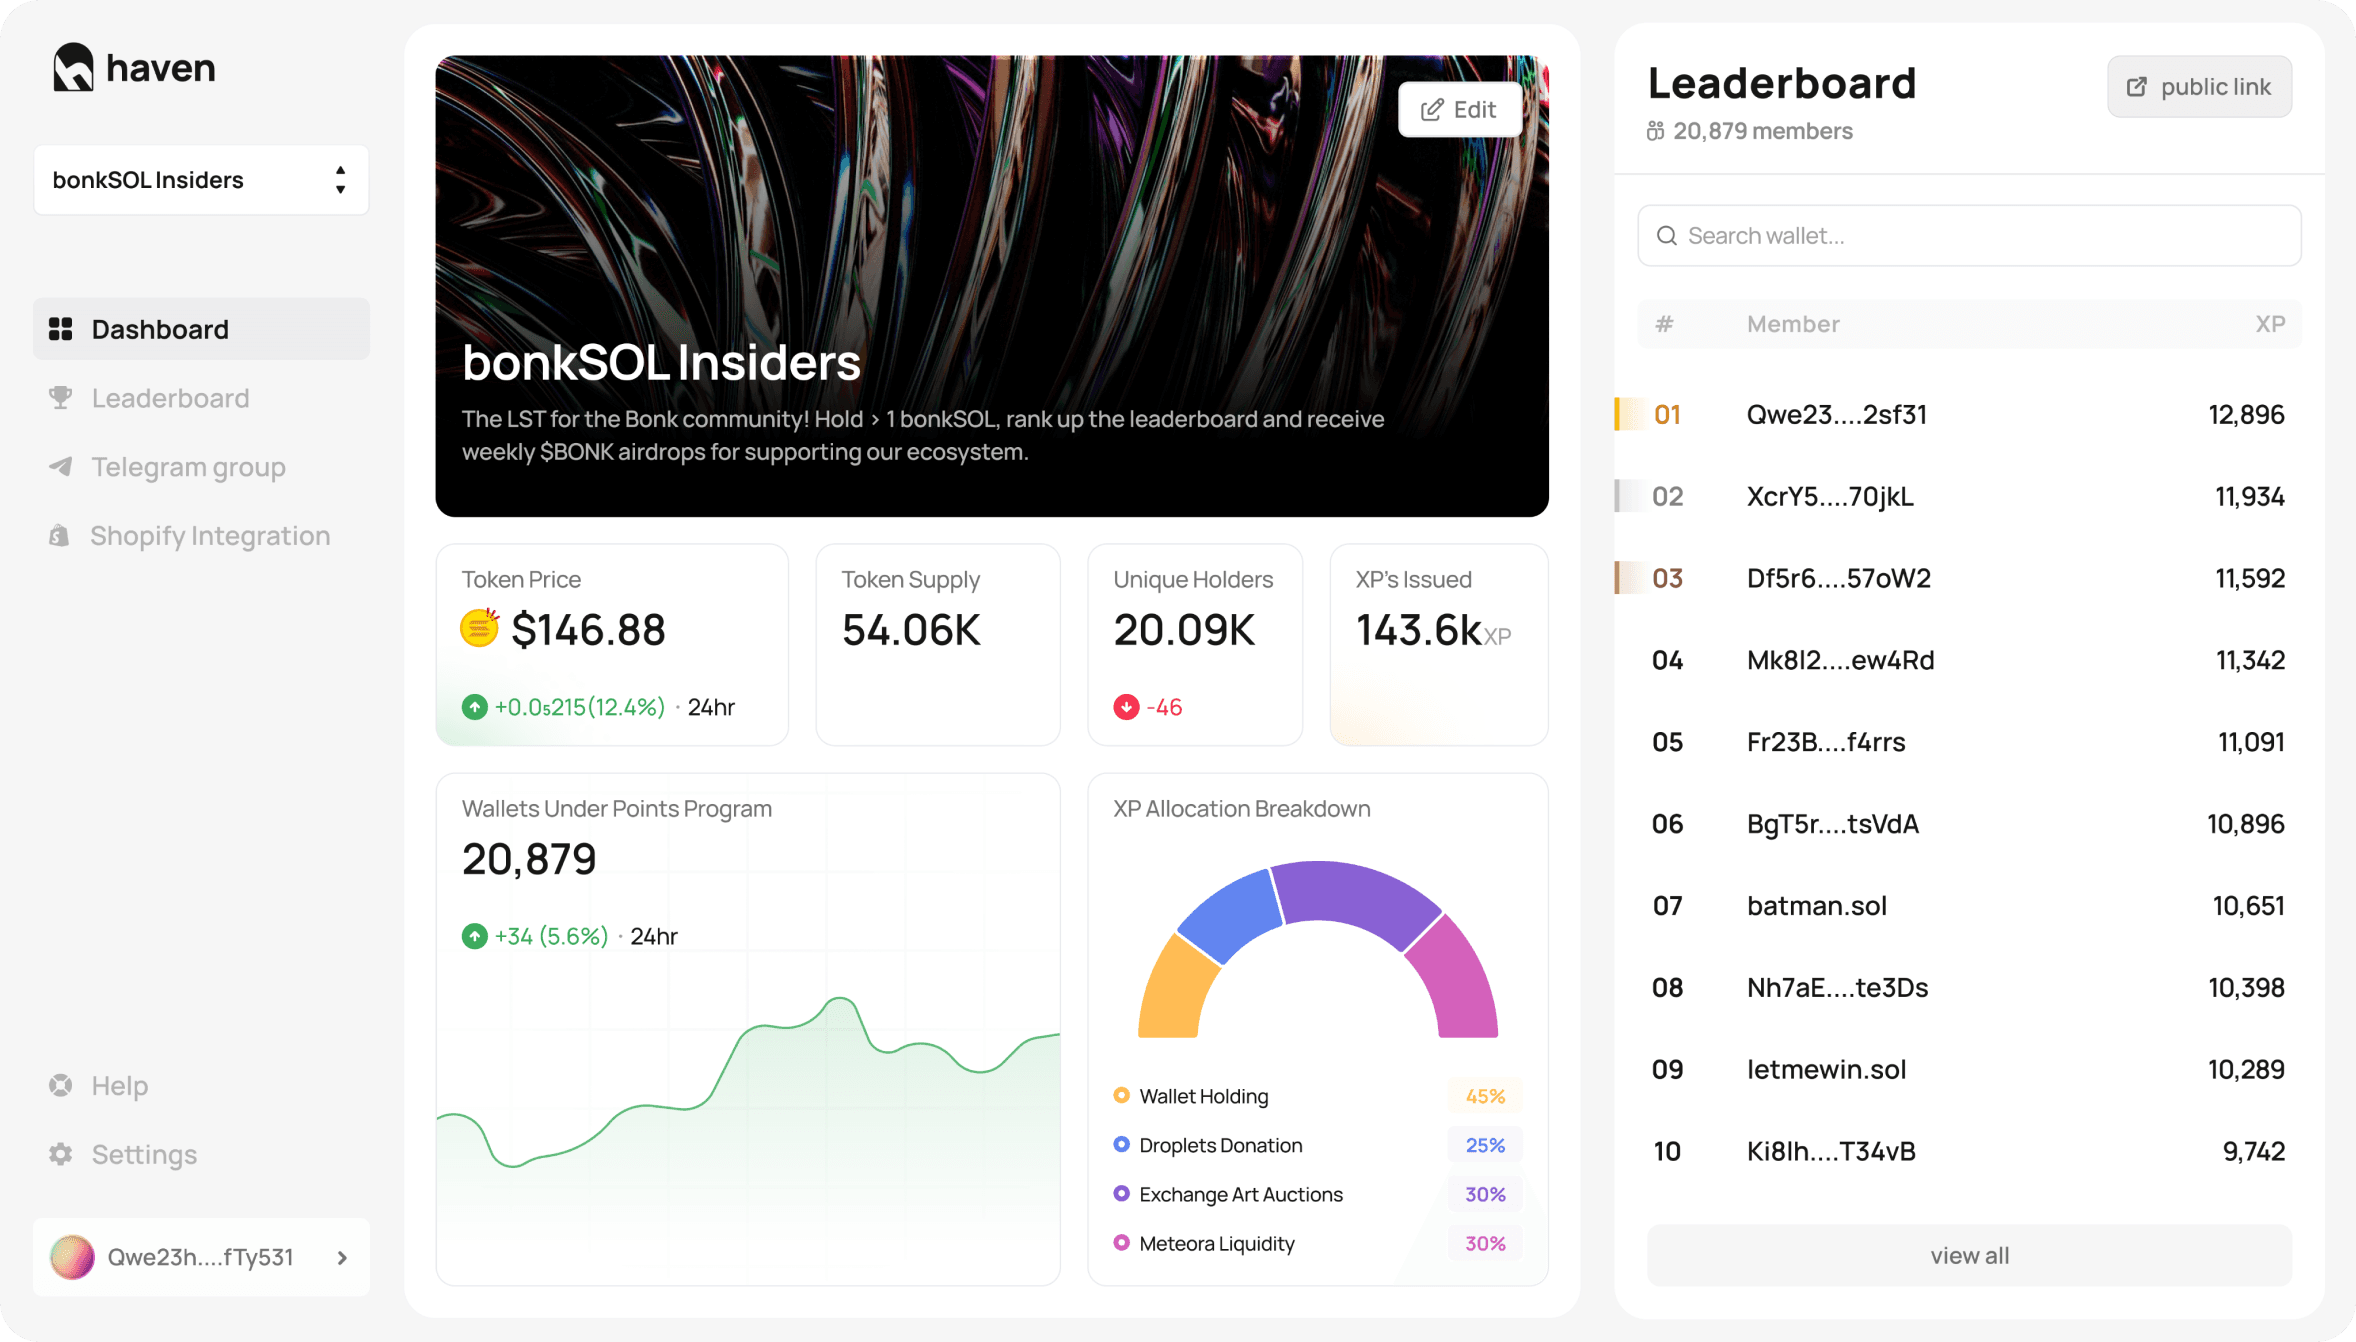This screenshot has height=1342, width=2356.
Task: Click the Token Supply value 54.06K
Action: point(911,630)
